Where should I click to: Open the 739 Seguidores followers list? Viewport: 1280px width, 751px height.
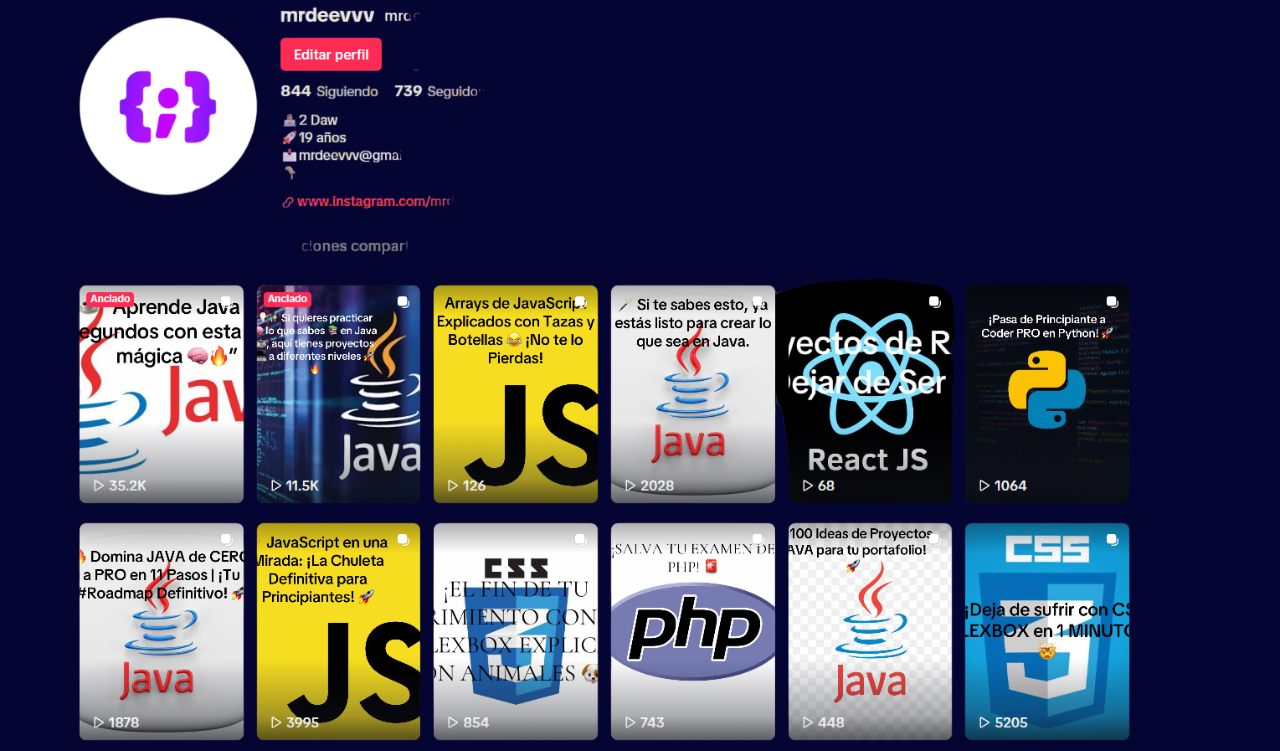[x=437, y=91]
